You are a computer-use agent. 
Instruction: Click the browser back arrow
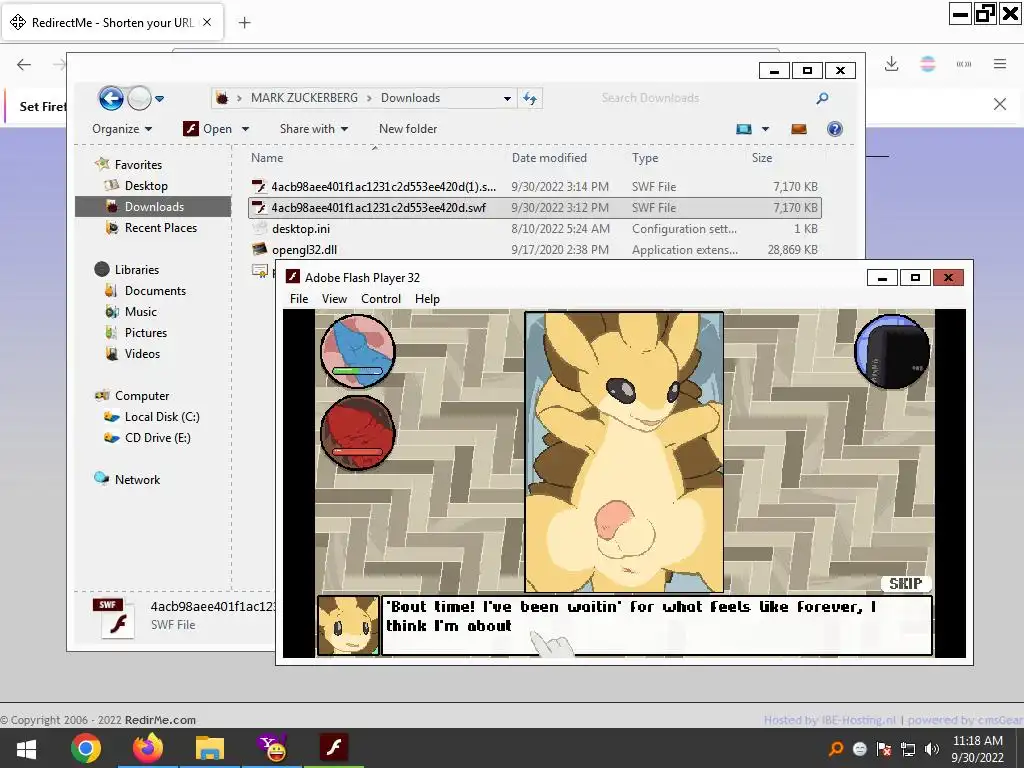click(24, 64)
